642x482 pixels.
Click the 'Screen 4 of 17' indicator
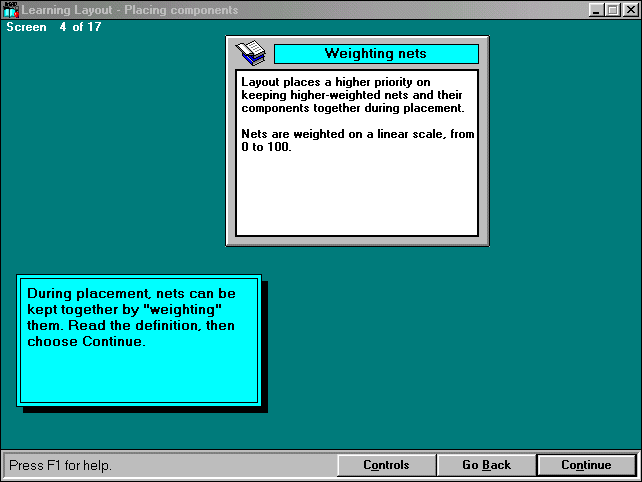pyautogui.click(x=54, y=27)
